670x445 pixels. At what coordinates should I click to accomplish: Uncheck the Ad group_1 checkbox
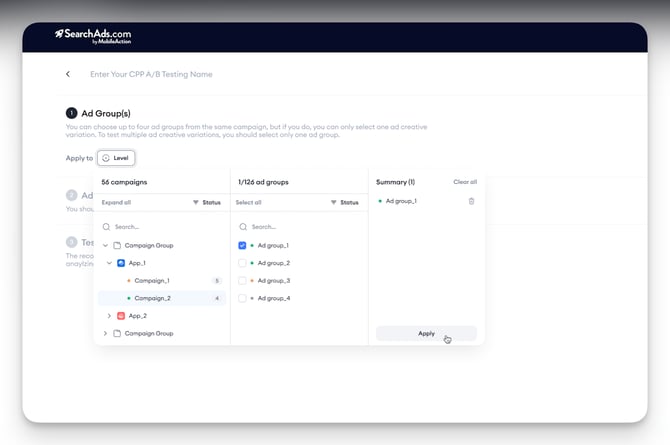(242, 245)
